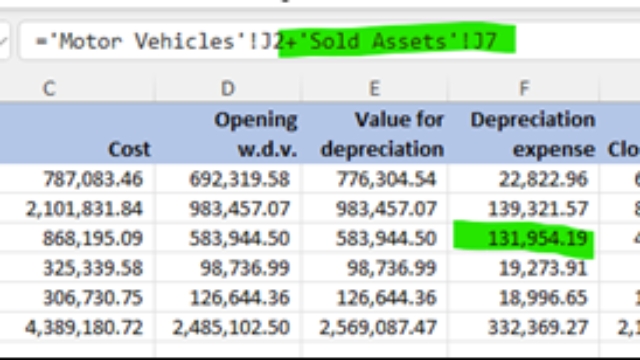The height and width of the screenshot is (360, 640).
Task: Select opening w.d.v. cell 983,457.07
Action: pyautogui.click(x=228, y=209)
